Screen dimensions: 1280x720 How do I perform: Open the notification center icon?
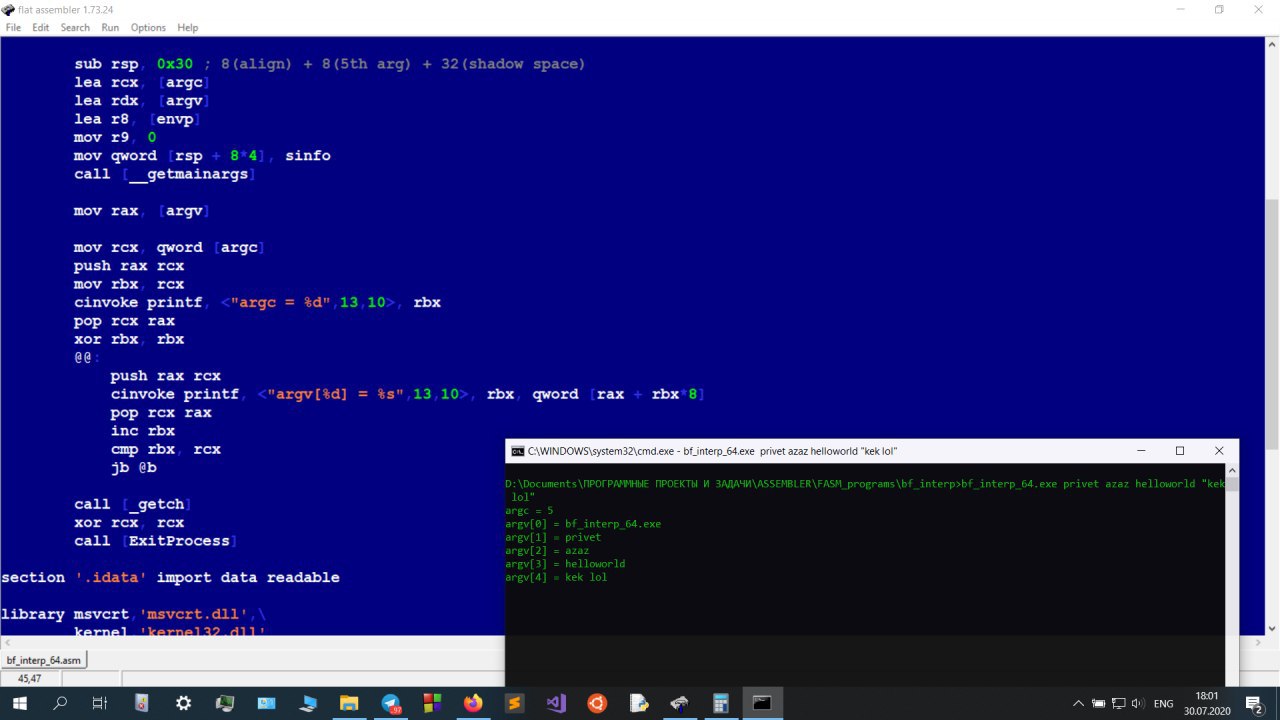(x=1254, y=704)
